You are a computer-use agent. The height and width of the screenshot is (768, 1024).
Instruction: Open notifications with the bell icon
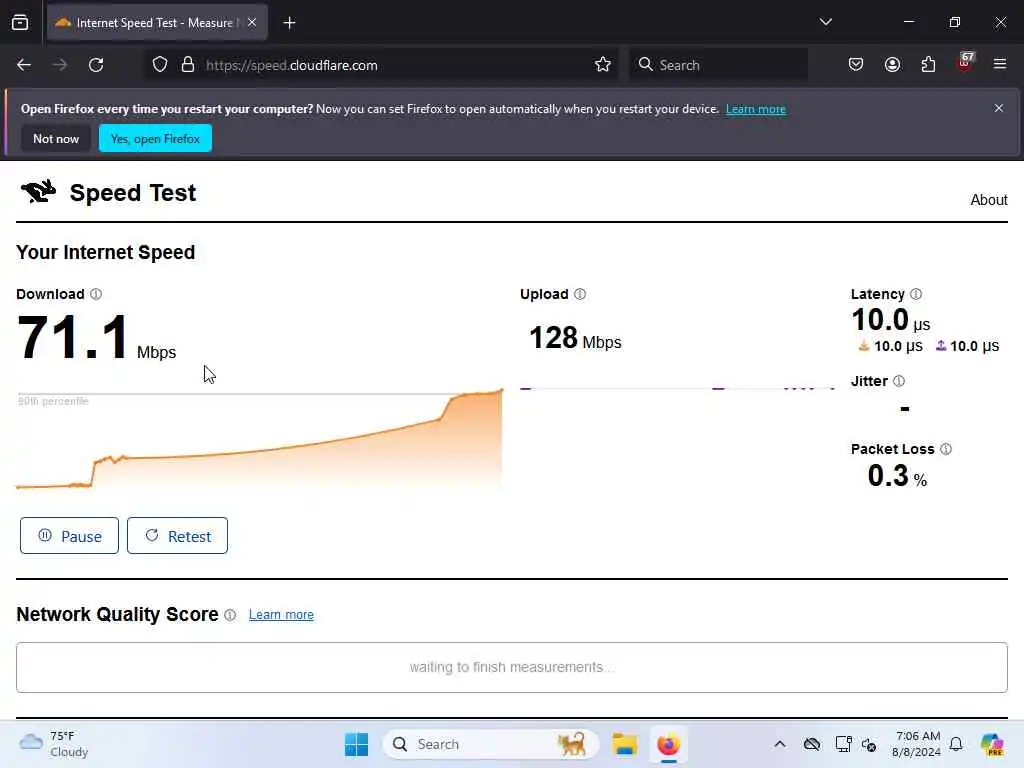956,744
